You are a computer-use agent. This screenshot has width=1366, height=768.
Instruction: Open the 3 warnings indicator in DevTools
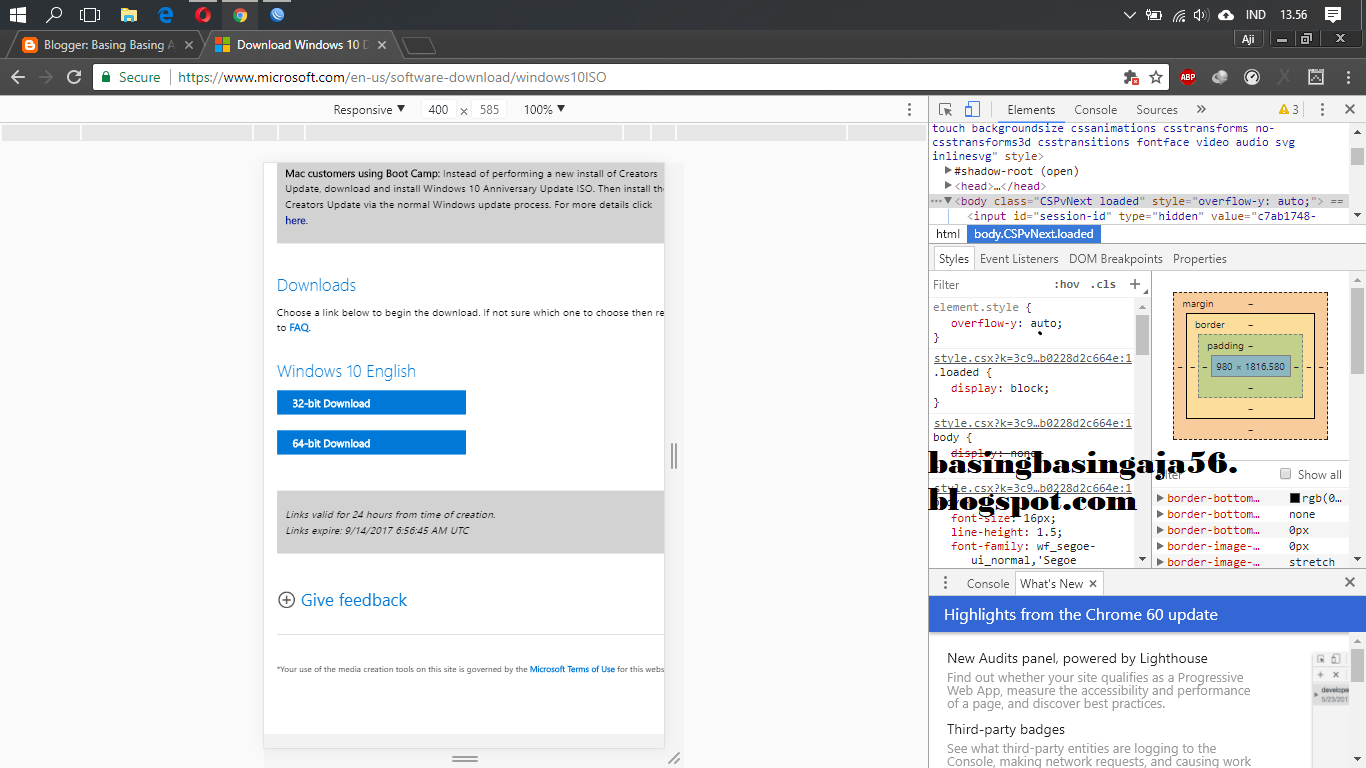(x=1289, y=110)
